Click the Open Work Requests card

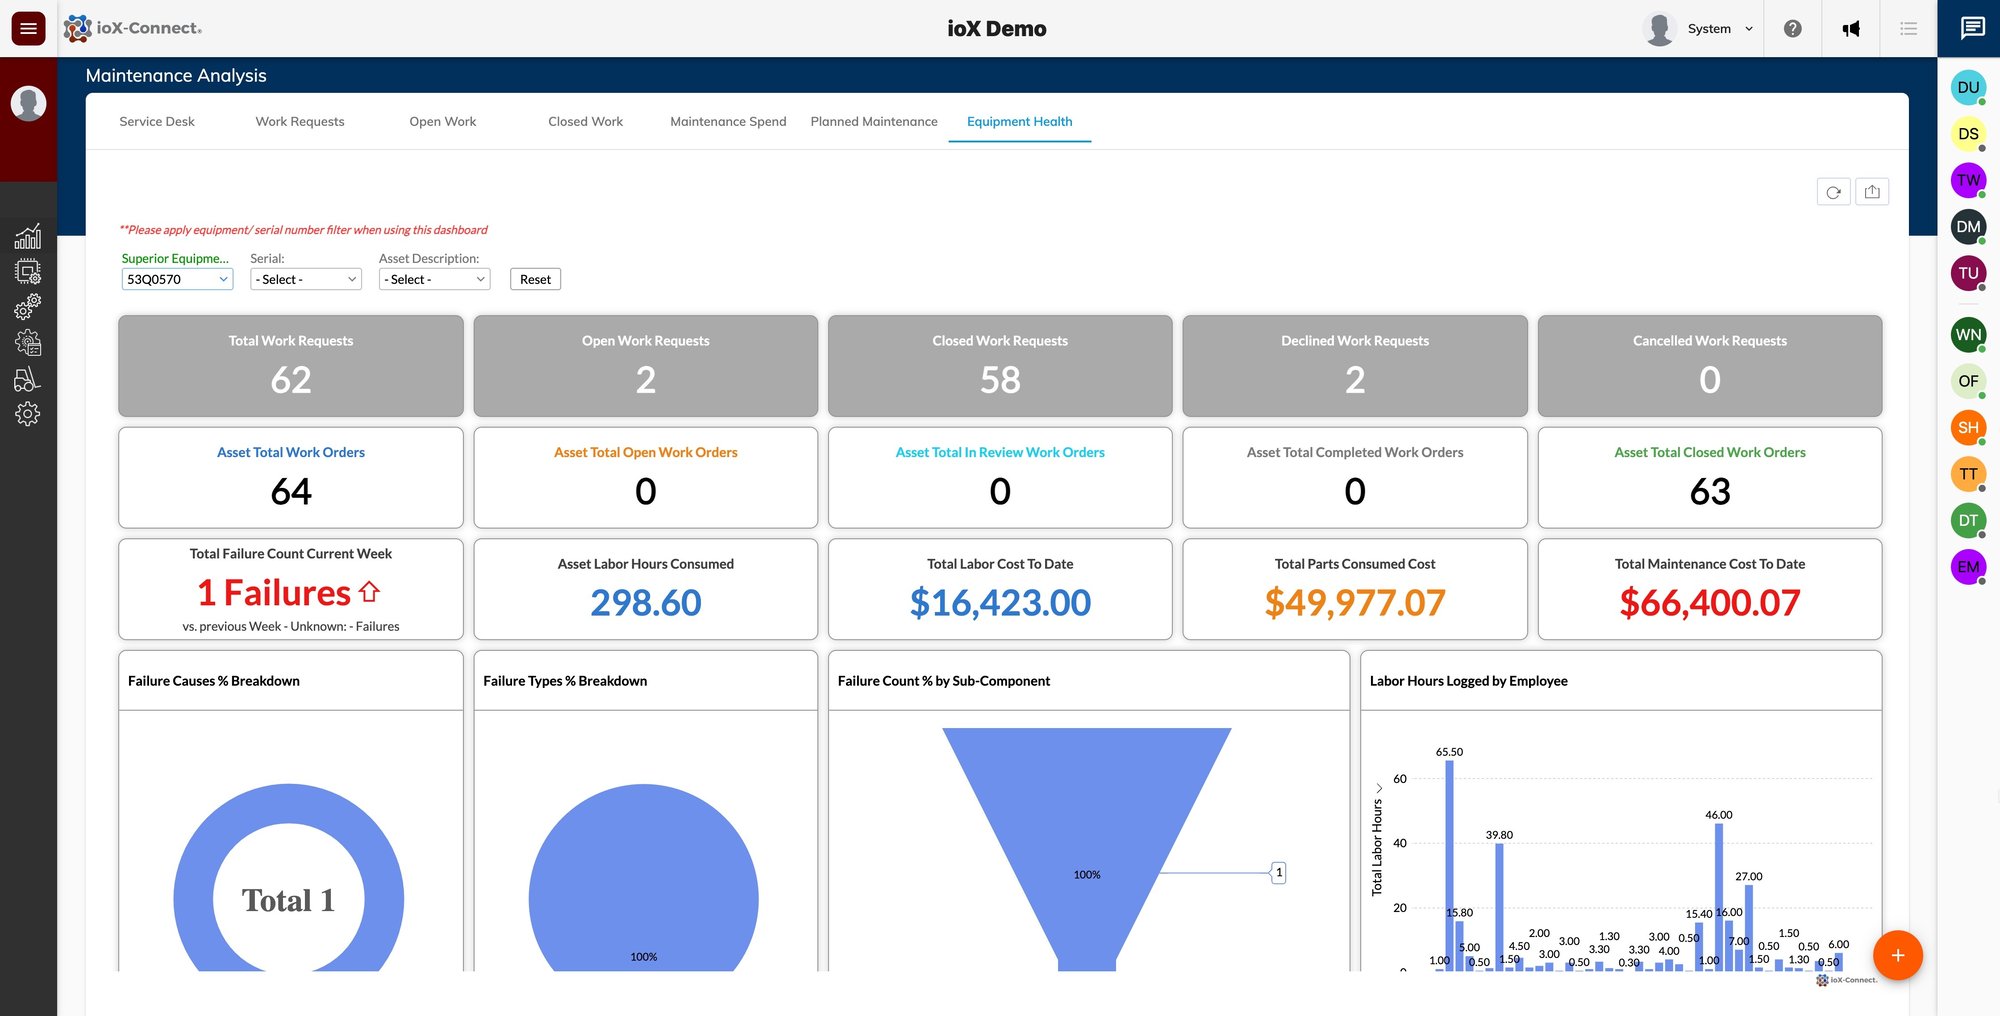tap(646, 366)
